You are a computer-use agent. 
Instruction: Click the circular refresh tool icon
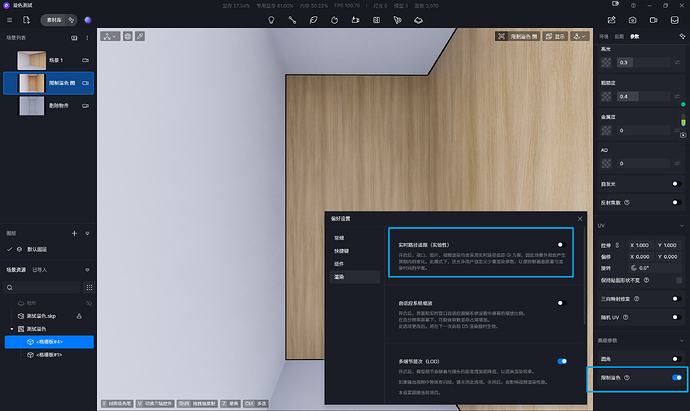pyautogui.click(x=334, y=20)
